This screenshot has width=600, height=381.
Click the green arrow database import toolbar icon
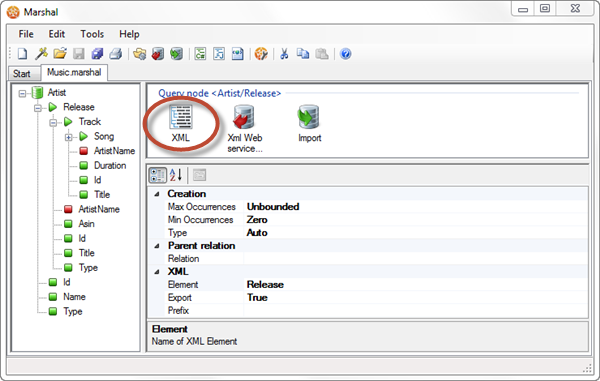pyautogui.click(x=176, y=54)
